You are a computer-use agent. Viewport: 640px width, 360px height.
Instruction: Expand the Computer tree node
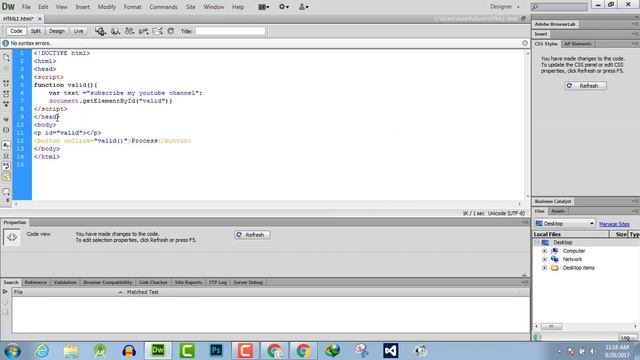click(544, 251)
